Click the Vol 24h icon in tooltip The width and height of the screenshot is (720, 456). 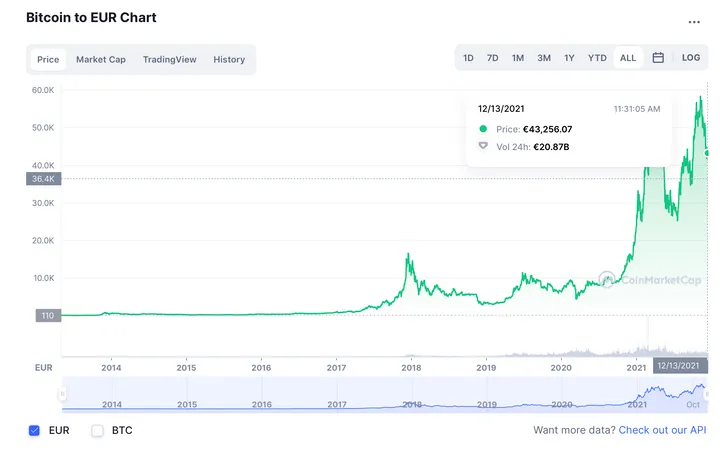click(484, 147)
